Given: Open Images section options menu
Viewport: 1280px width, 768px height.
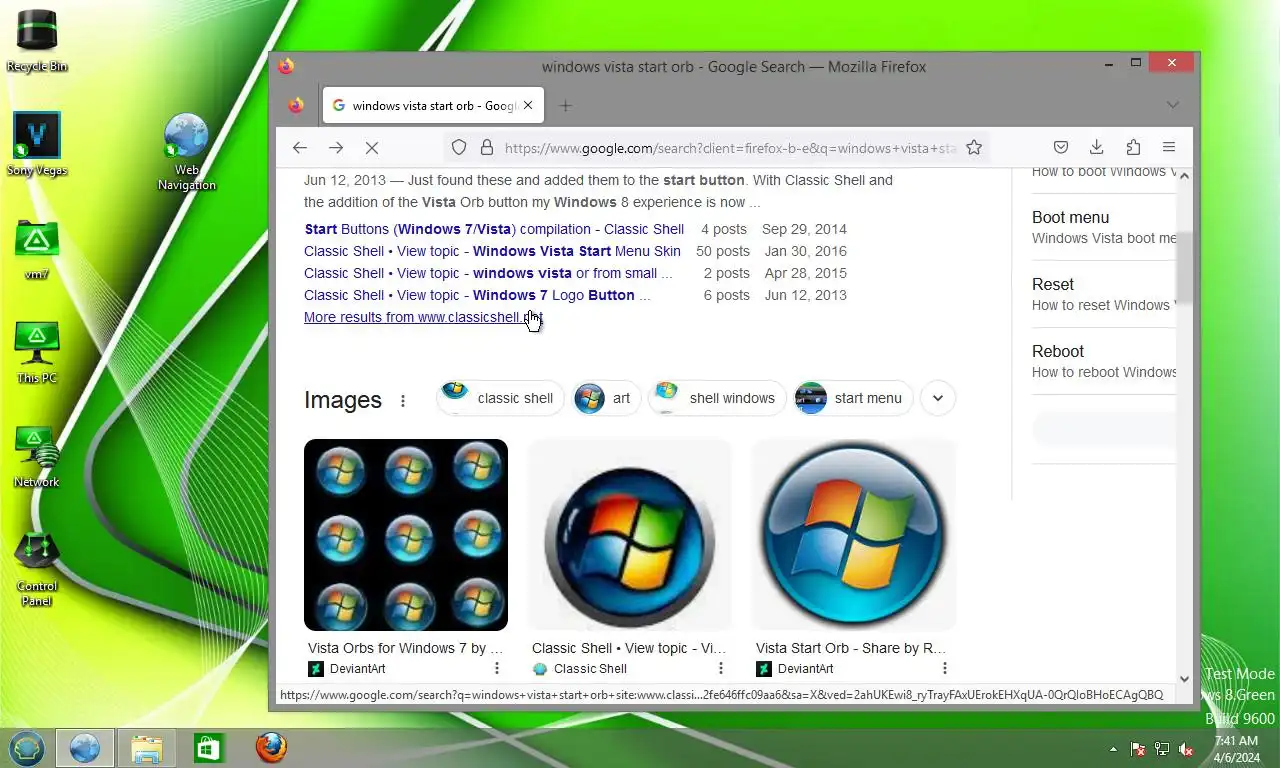Looking at the screenshot, I should point(403,401).
